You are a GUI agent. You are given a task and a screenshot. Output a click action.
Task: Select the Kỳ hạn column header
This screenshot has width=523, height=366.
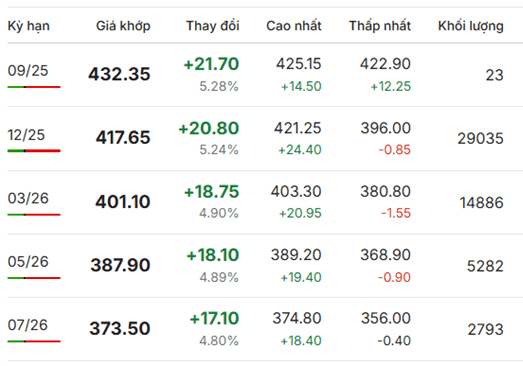(29, 26)
